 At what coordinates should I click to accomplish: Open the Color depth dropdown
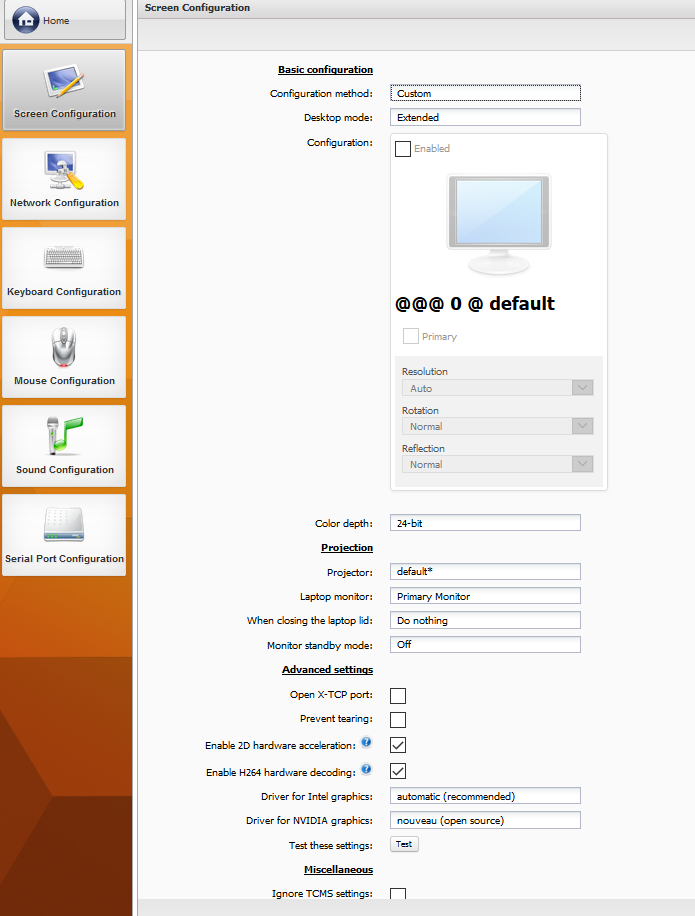pos(485,522)
